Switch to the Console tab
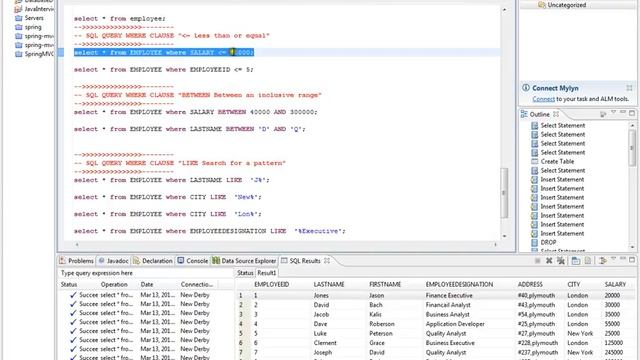640x360 pixels. pos(192,260)
